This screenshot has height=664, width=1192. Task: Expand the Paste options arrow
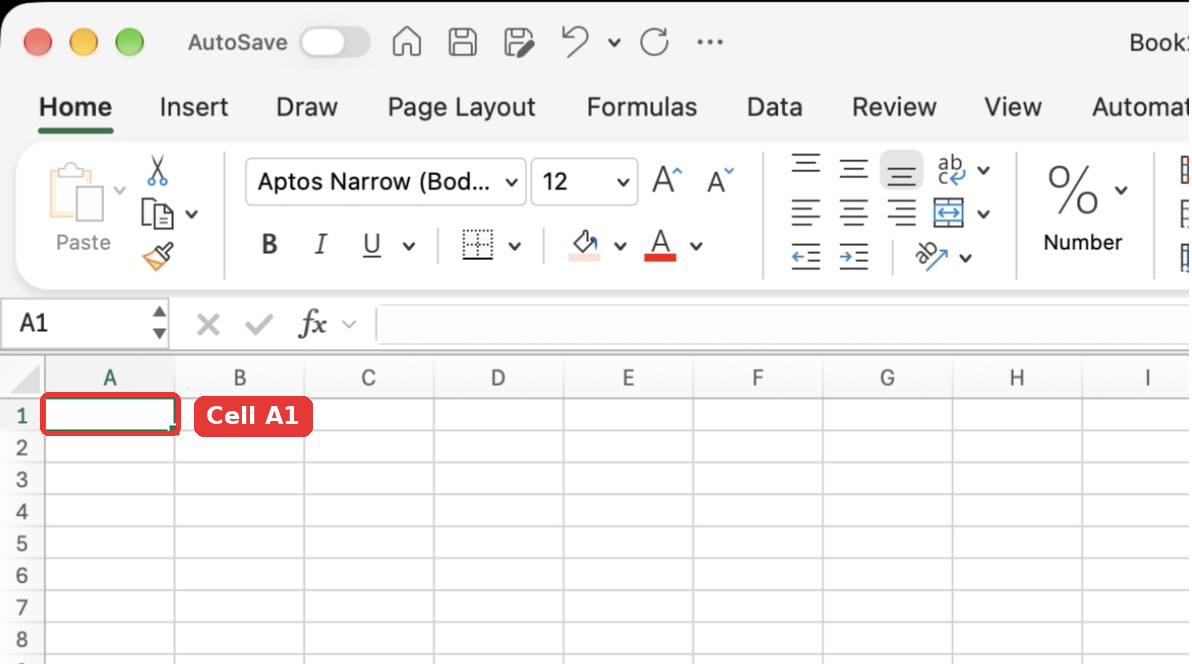tap(119, 190)
